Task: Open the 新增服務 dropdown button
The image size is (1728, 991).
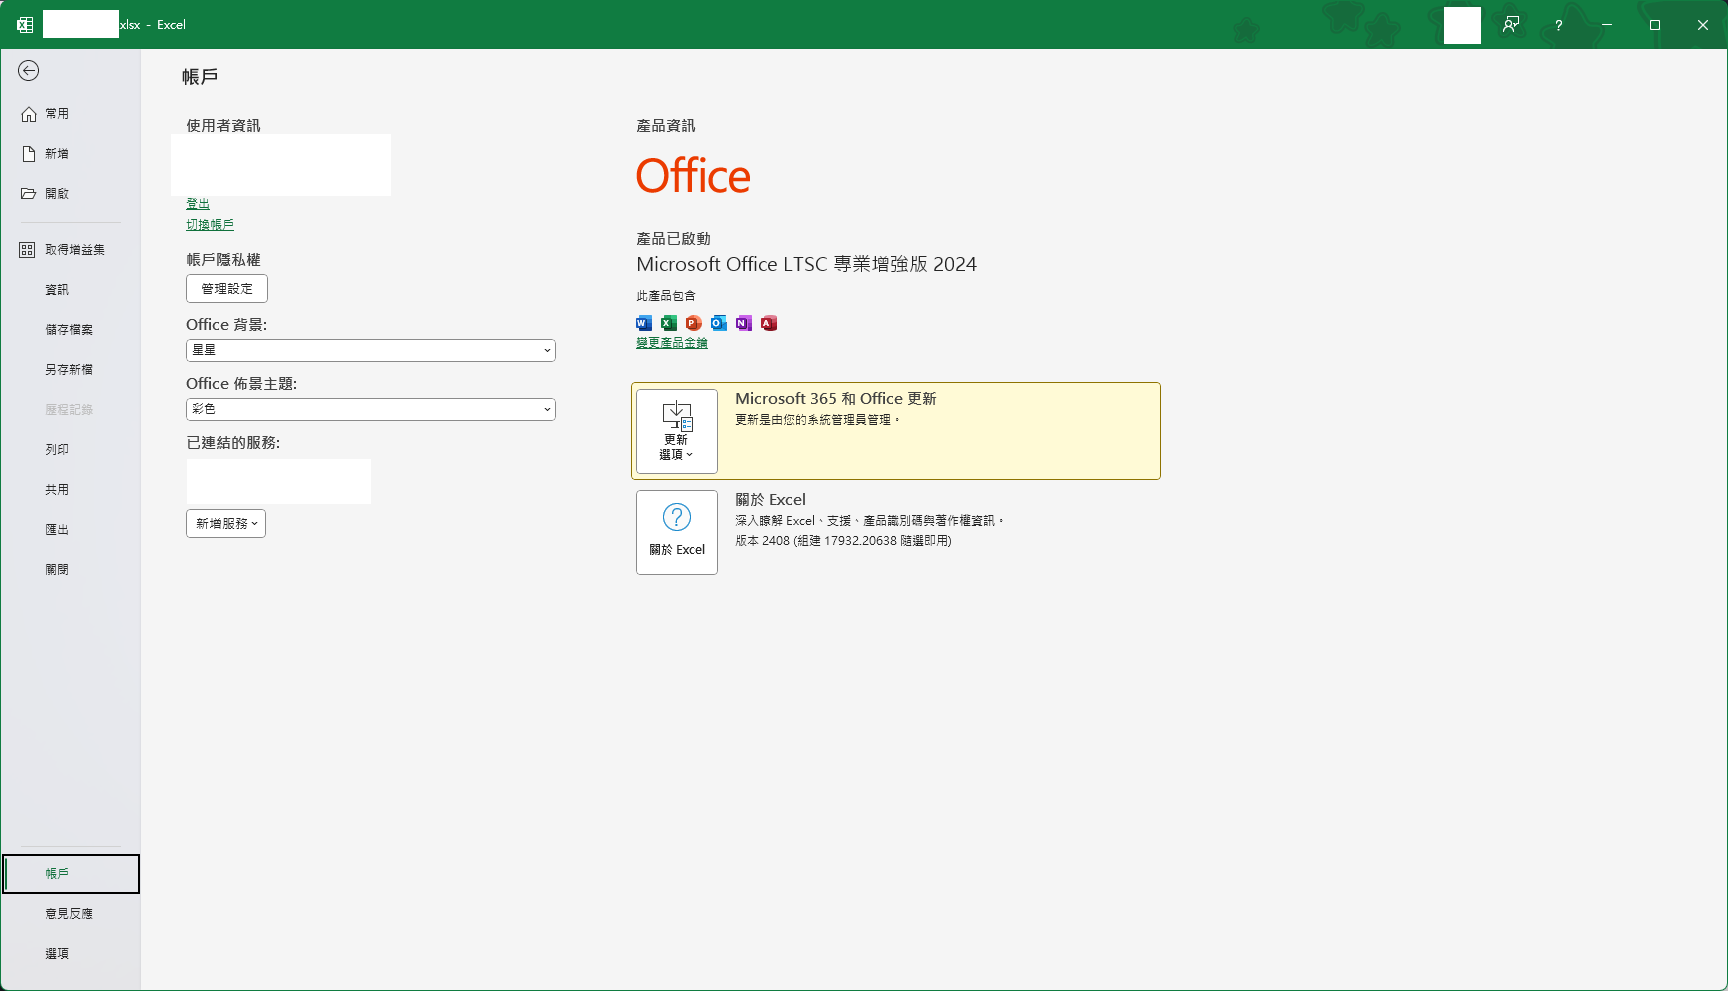Action: tap(226, 524)
